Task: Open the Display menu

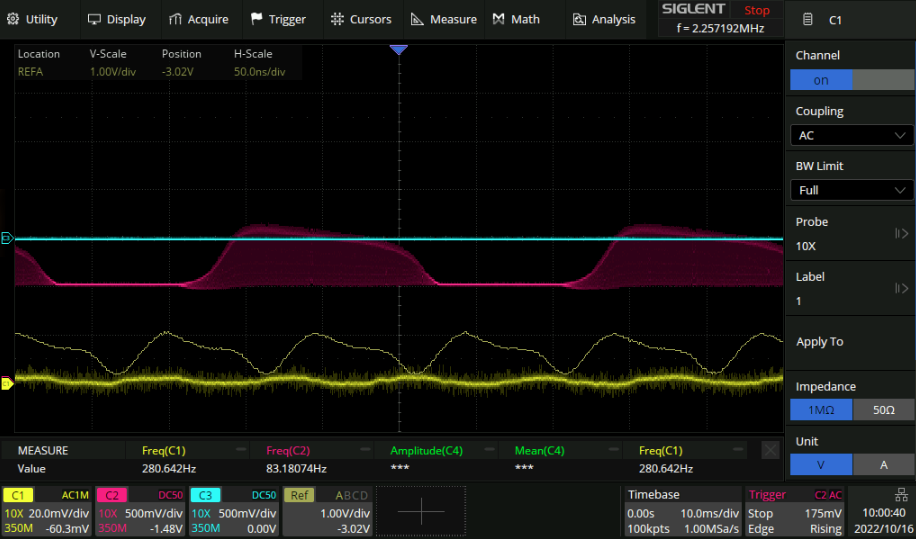Action: click(x=117, y=19)
